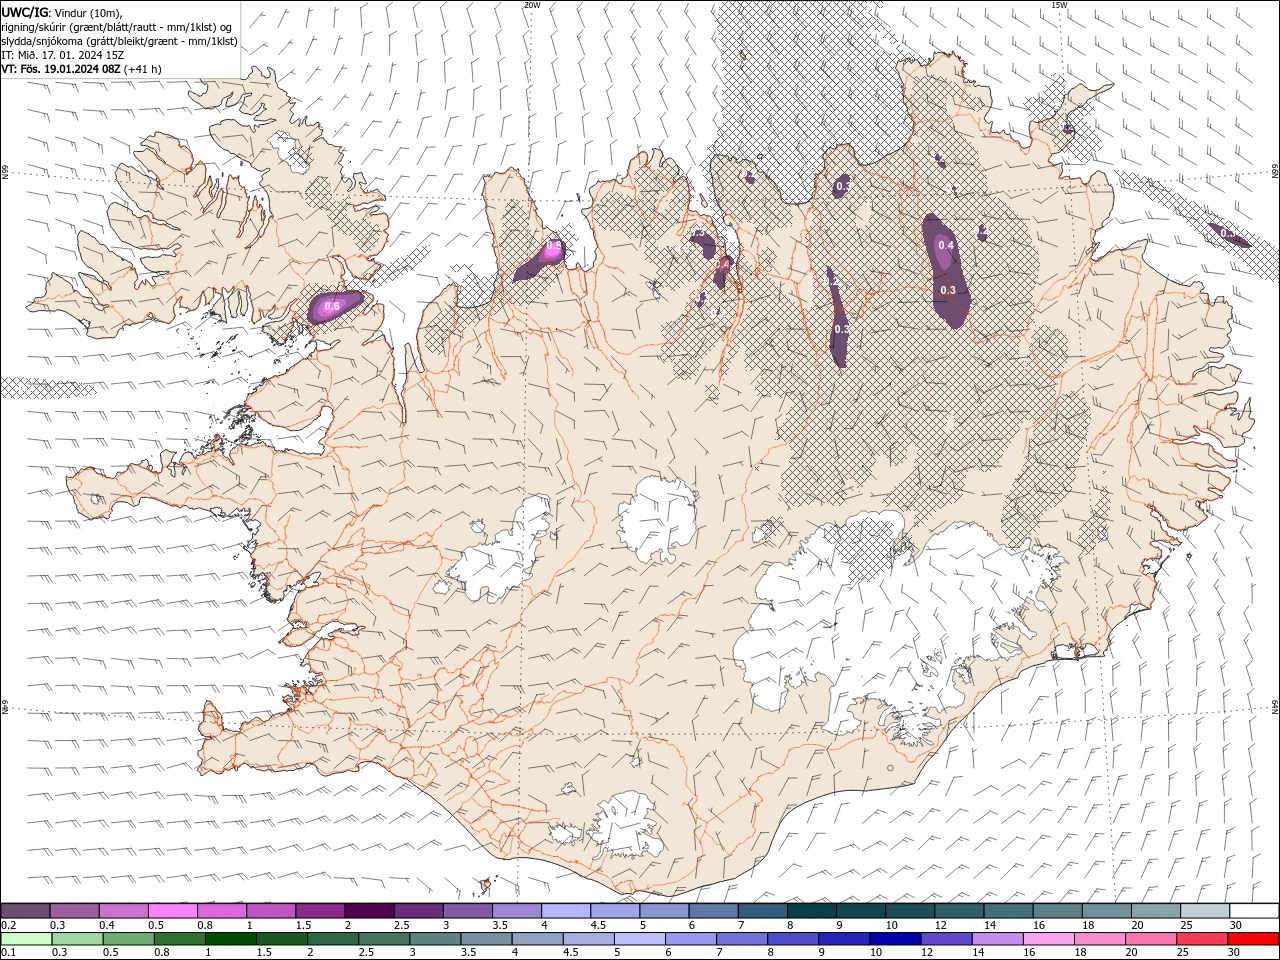Click the light lavender swatch at snow legend 4
The height and width of the screenshot is (960, 1280).
coord(564,910)
